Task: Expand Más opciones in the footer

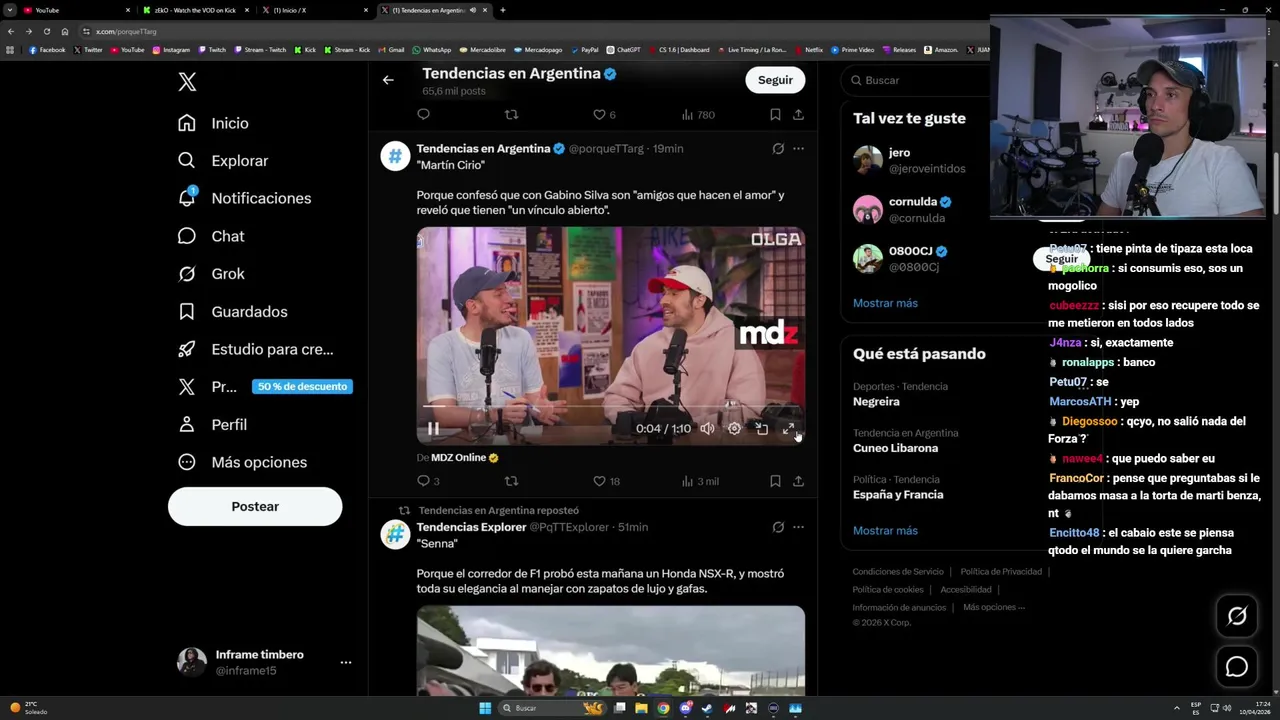Action: pyautogui.click(x=992, y=607)
